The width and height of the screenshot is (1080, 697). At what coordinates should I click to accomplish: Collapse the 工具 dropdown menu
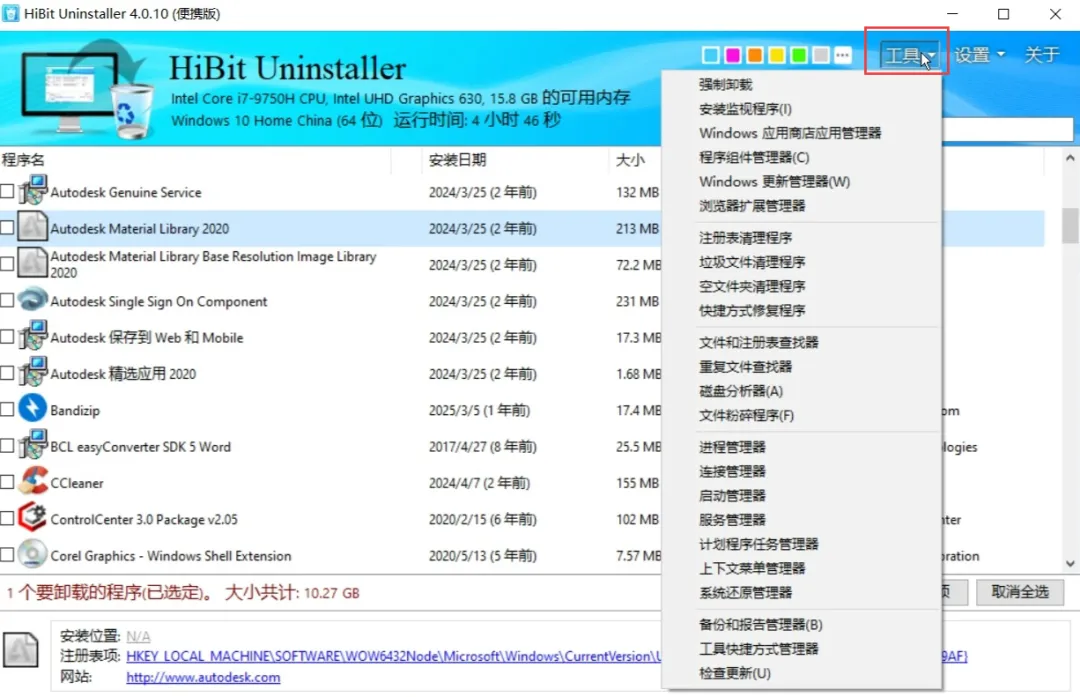(x=909, y=54)
